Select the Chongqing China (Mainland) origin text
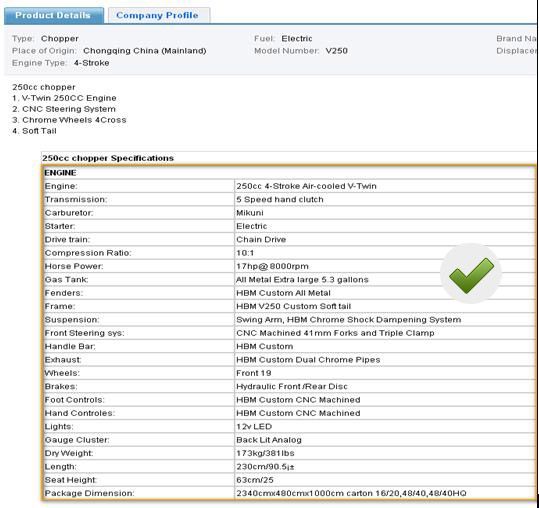Screen dimensions: 539x508 coord(145,51)
